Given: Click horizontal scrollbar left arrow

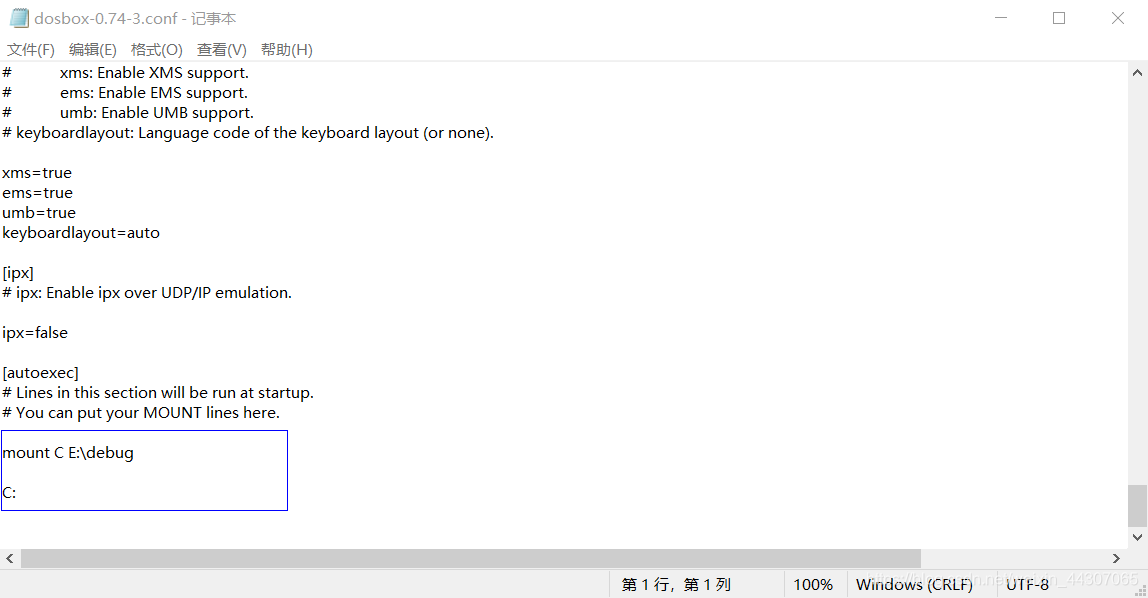Looking at the screenshot, I should pyautogui.click(x=10, y=558).
